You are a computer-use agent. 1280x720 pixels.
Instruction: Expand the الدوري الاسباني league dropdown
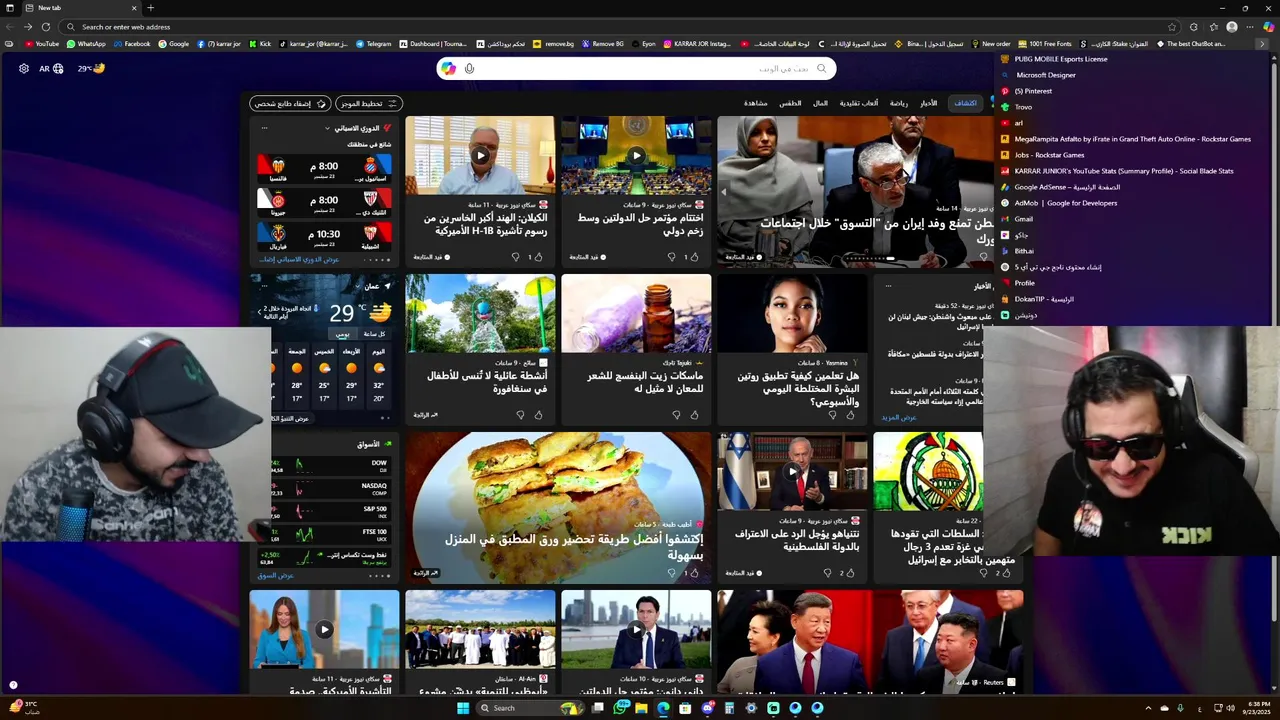(x=327, y=128)
